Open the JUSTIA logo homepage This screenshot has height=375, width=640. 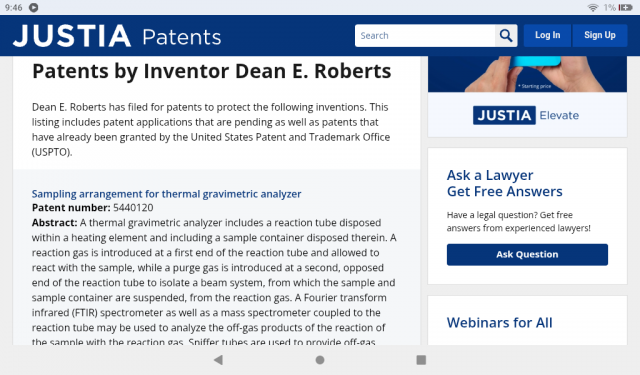click(x=72, y=36)
